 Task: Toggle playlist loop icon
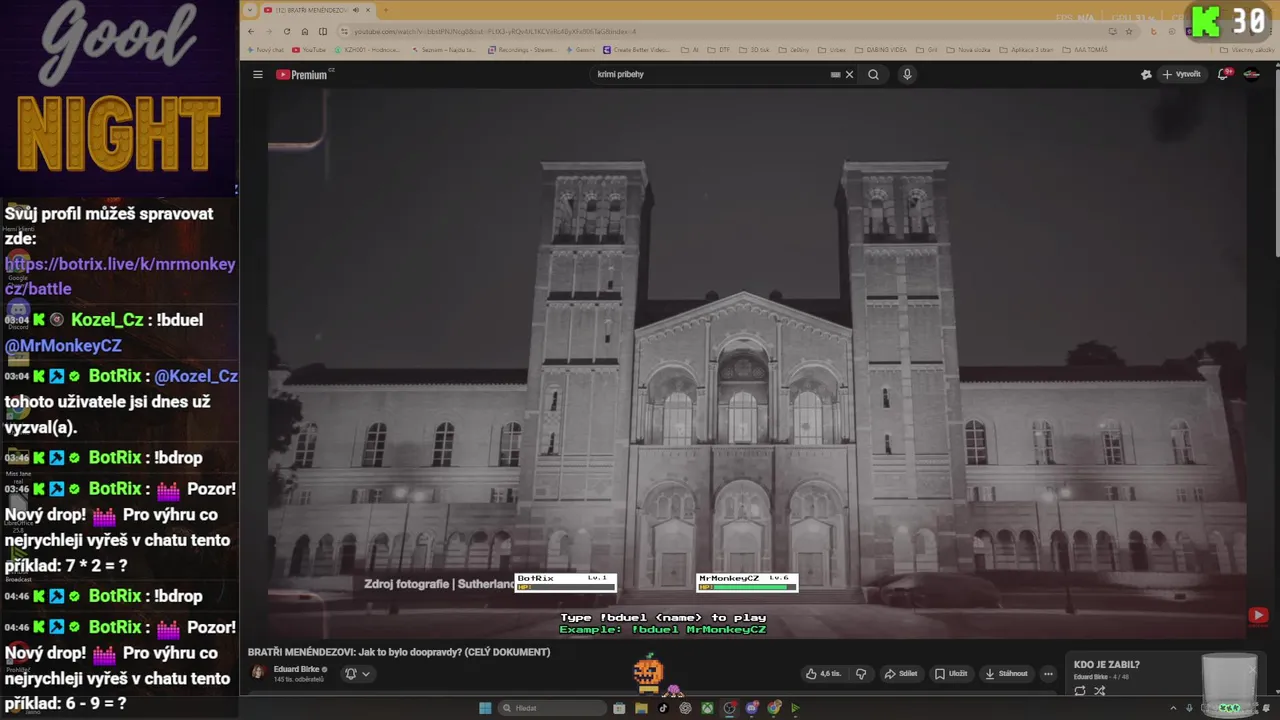1080,691
